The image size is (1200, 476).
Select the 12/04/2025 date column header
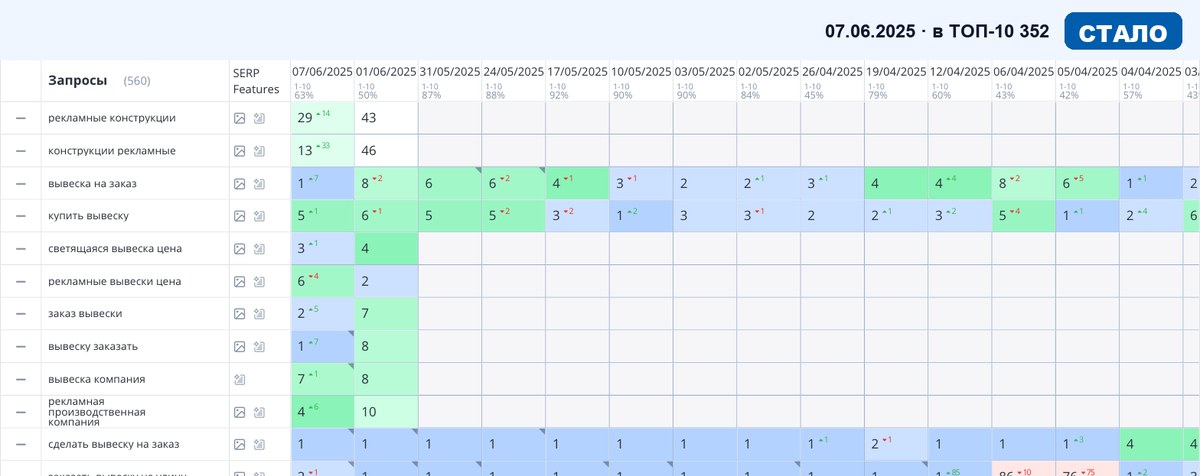(x=961, y=72)
